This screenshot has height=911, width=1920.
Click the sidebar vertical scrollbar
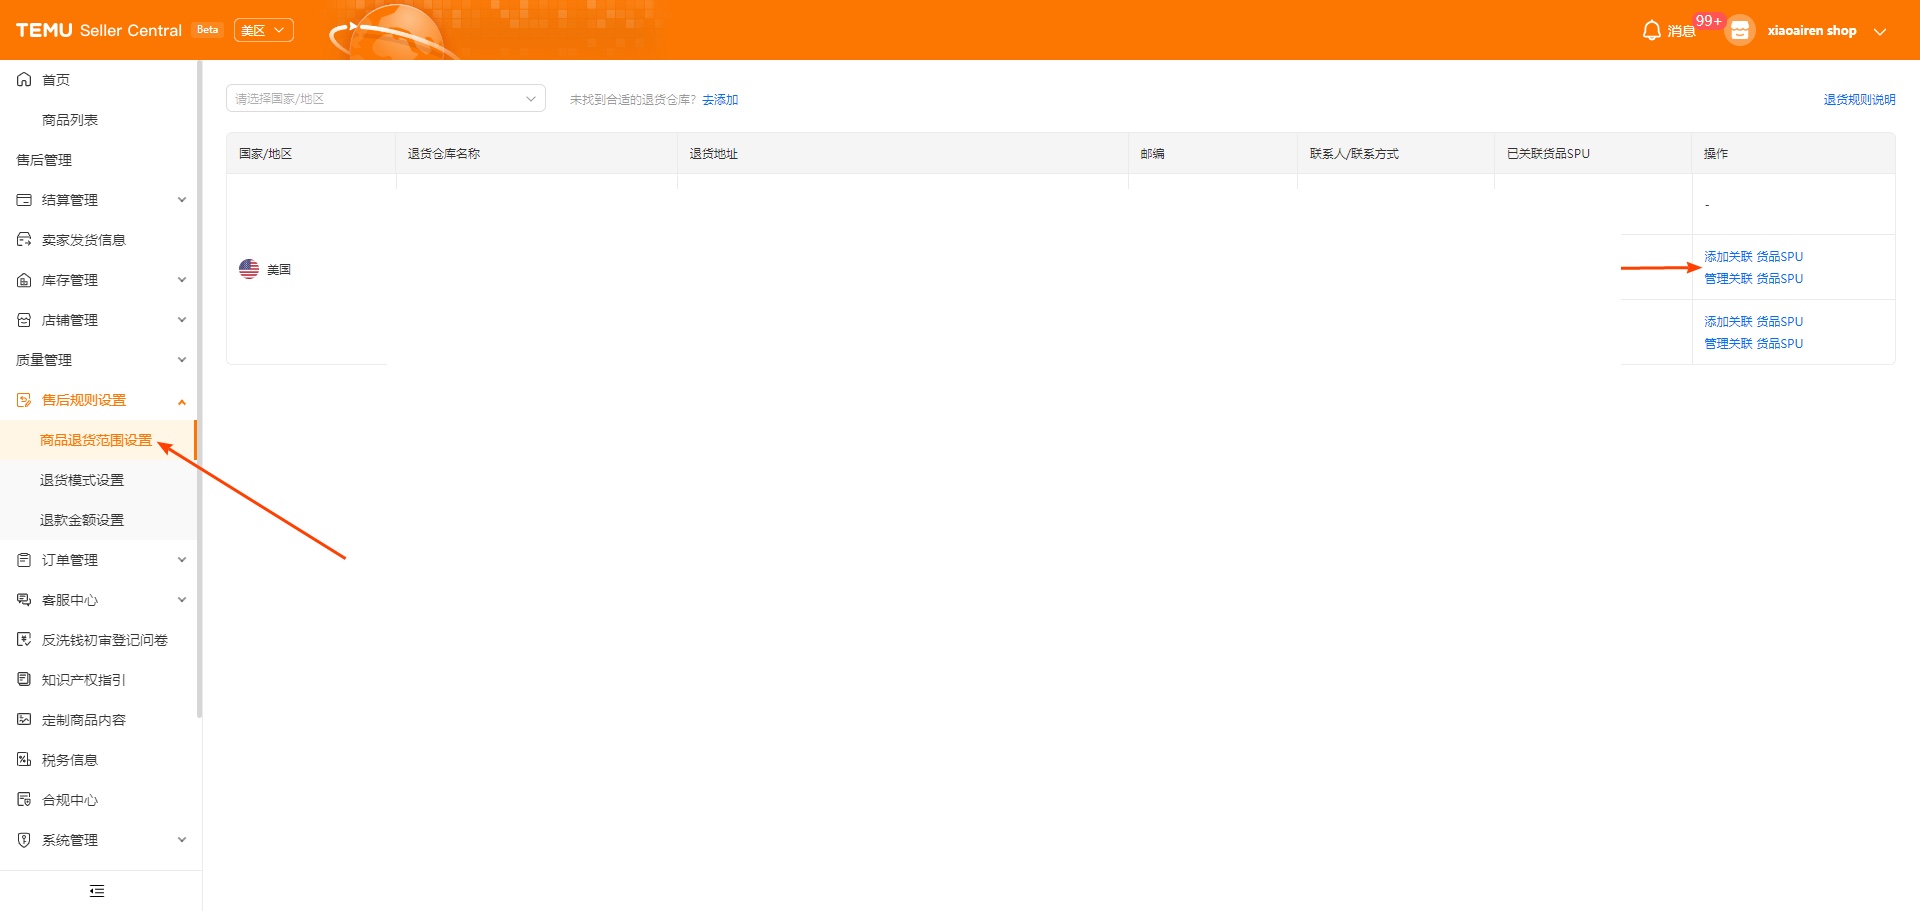point(199,390)
